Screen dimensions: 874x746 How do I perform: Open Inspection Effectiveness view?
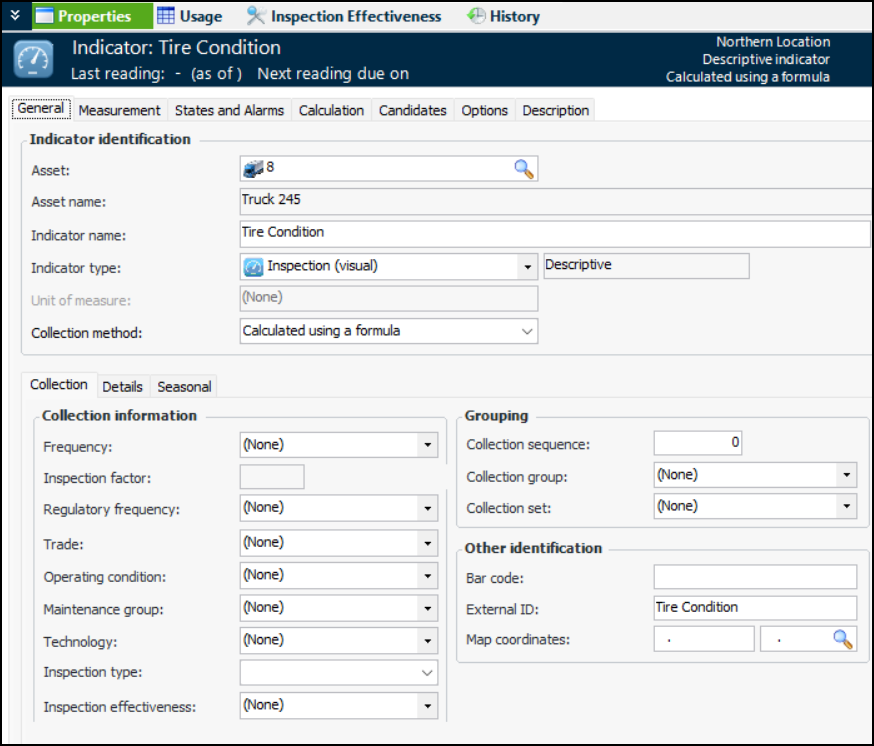point(344,16)
